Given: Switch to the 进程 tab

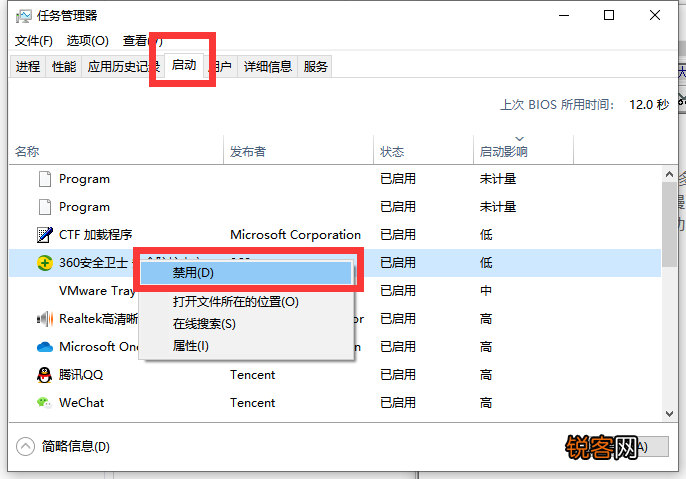Looking at the screenshot, I should point(28,66).
